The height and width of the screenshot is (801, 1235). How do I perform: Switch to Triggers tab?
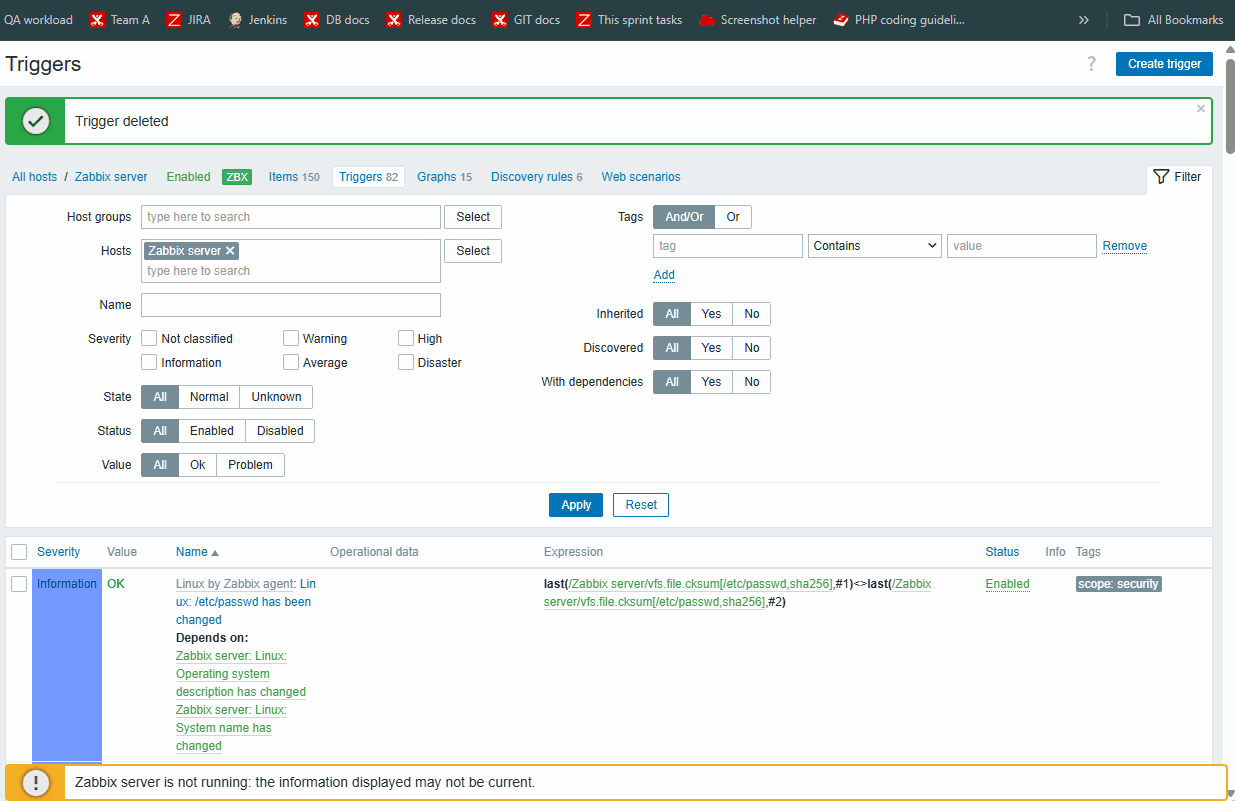coord(368,177)
